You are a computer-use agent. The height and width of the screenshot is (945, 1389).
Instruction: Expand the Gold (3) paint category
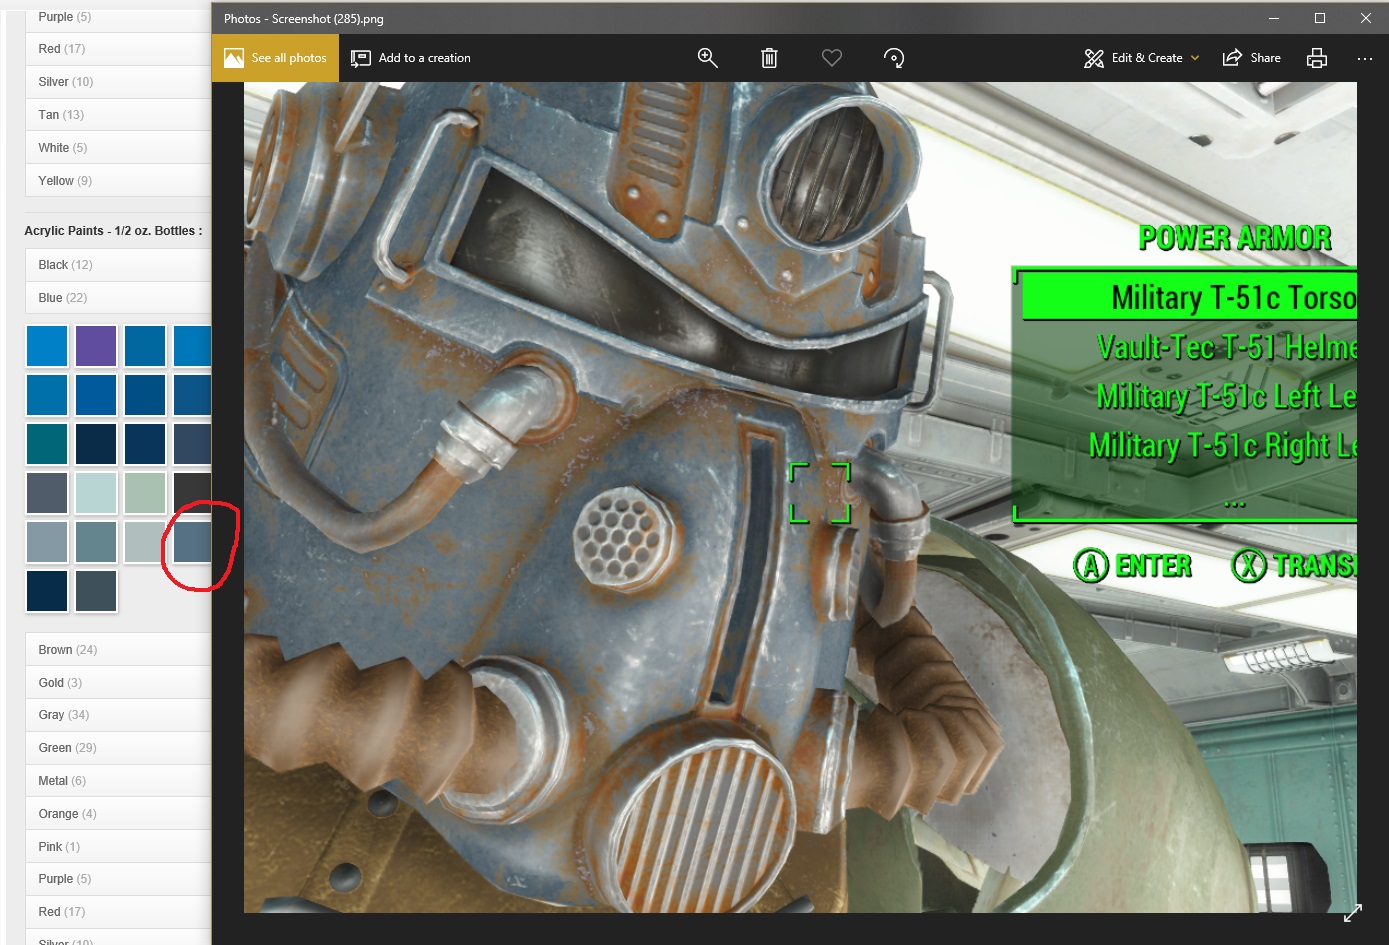pyautogui.click(x=118, y=683)
